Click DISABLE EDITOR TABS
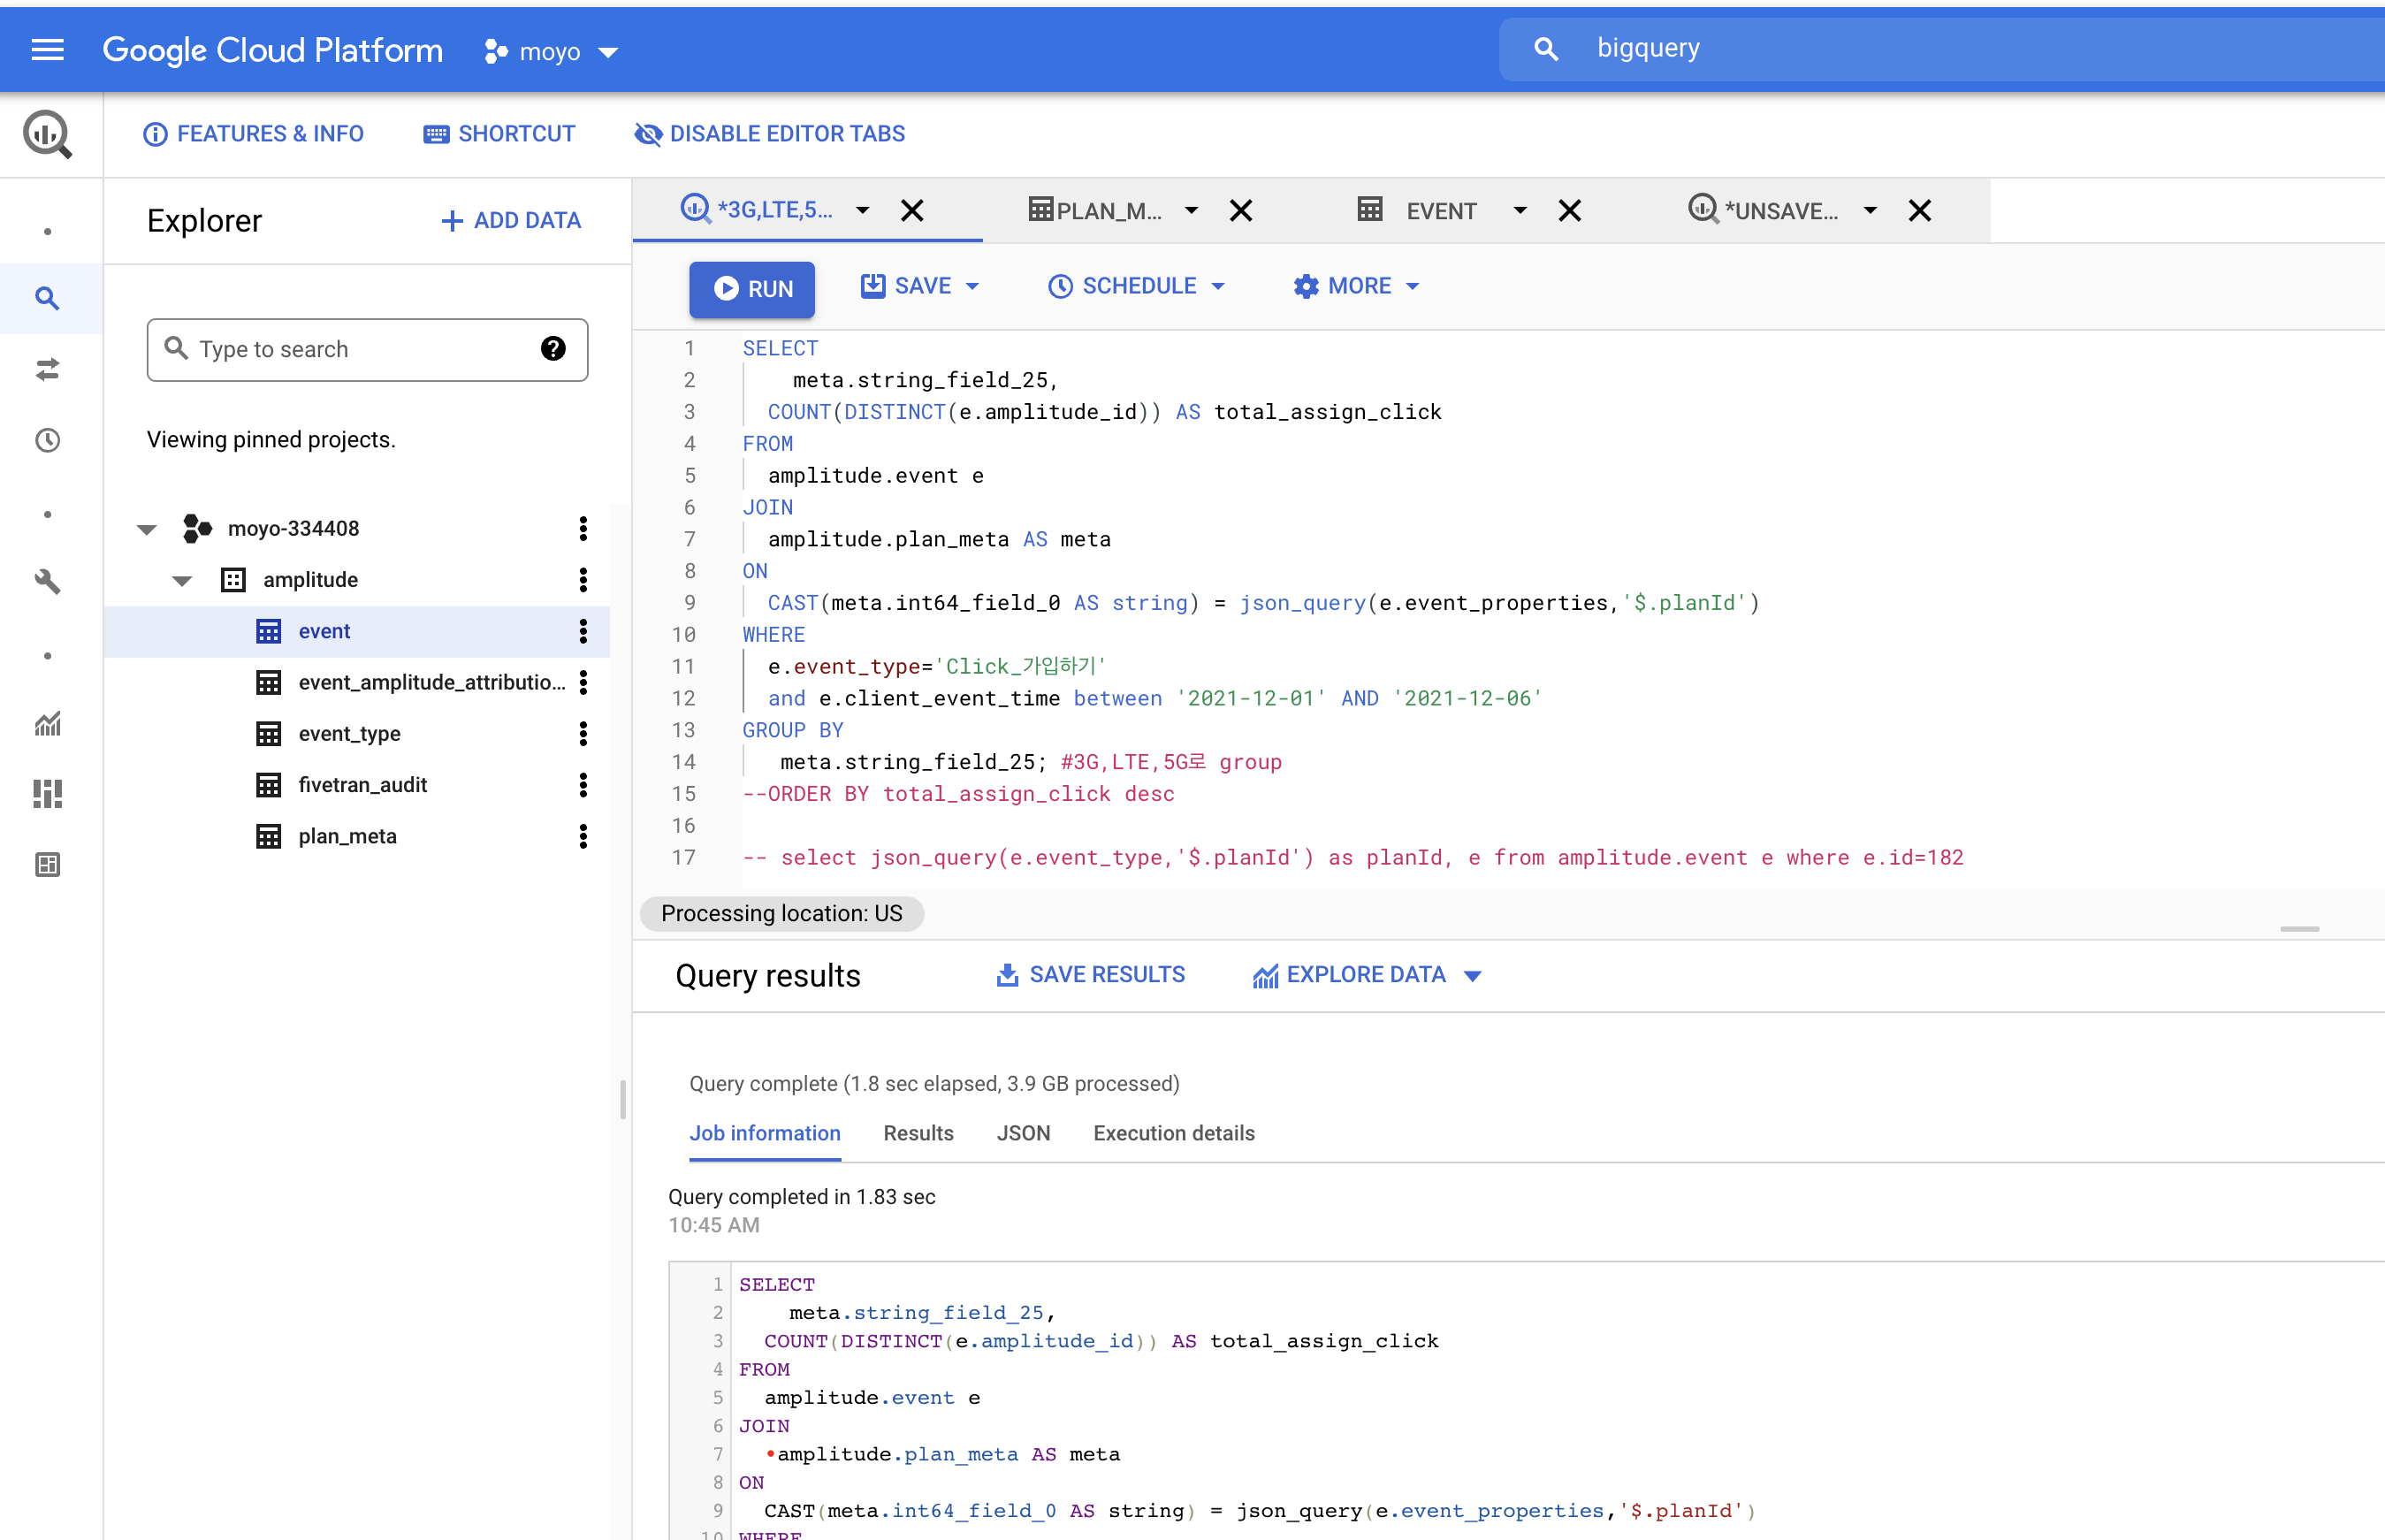The width and height of the screenshot is (2385, 1540). click(769, 134)
